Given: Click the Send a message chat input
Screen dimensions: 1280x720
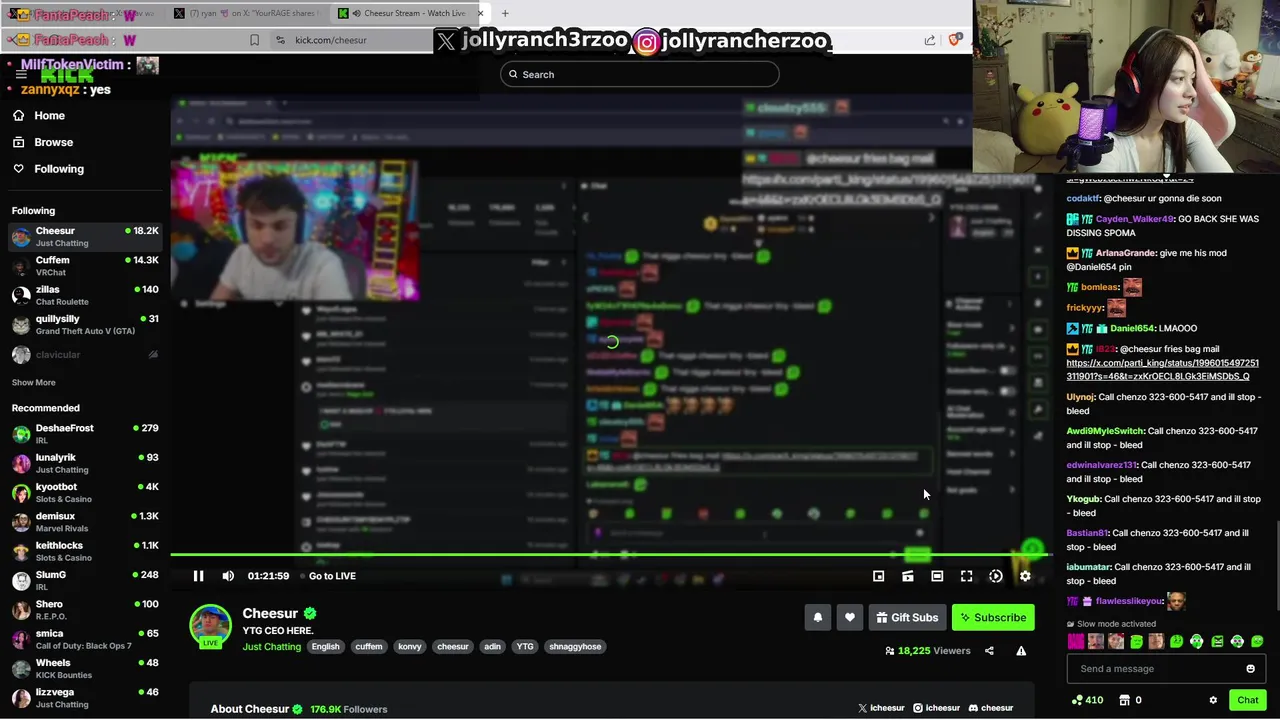Looking at the screenshot, I should 1165,669.
